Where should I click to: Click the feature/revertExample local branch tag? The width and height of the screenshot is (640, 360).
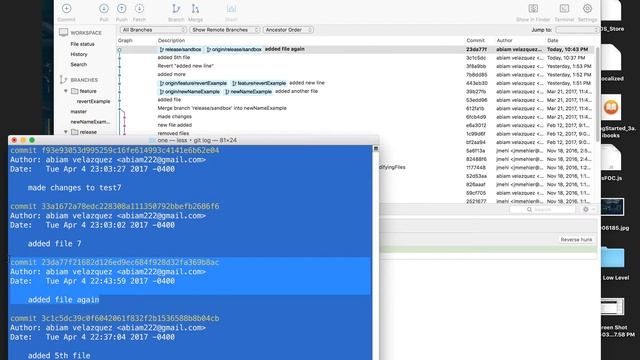coord(259,83)
